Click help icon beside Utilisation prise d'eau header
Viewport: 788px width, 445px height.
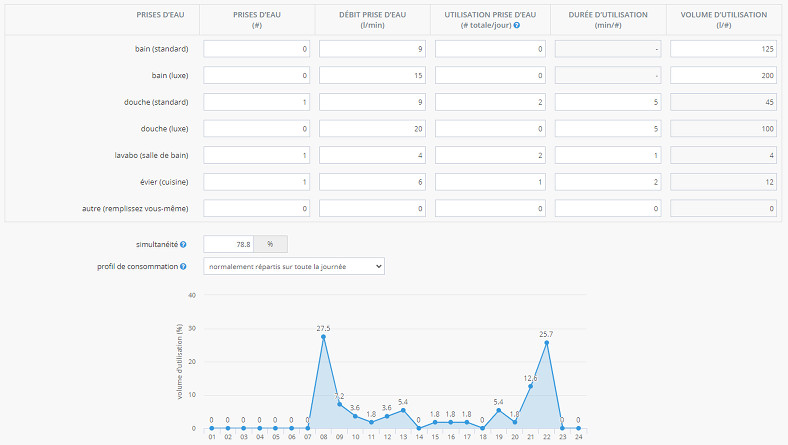click(516, 25)
